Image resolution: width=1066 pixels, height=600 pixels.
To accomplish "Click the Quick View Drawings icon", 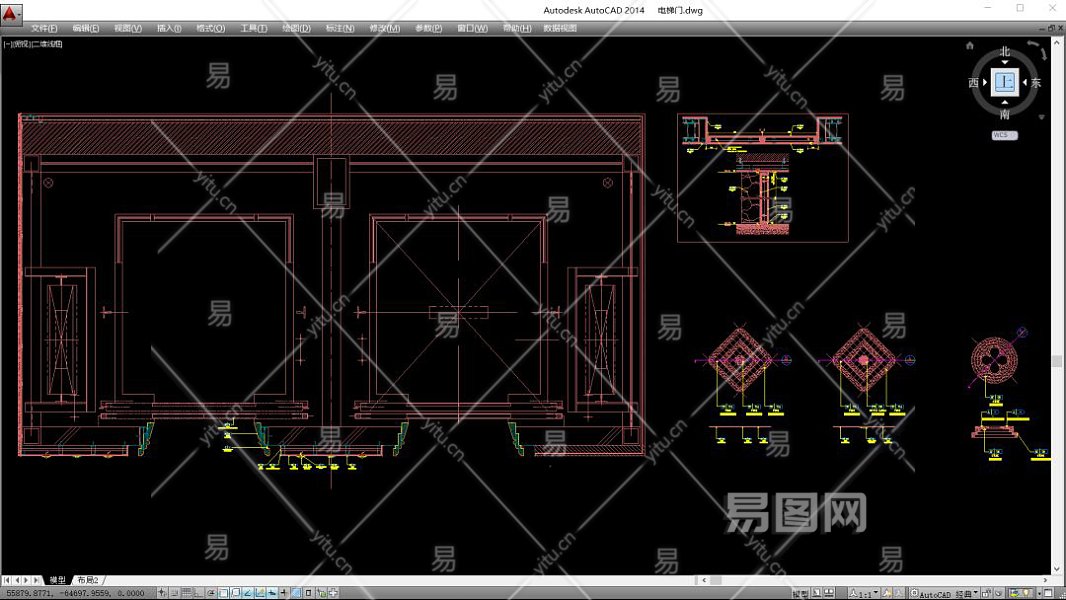I will [x=829, y=593].
